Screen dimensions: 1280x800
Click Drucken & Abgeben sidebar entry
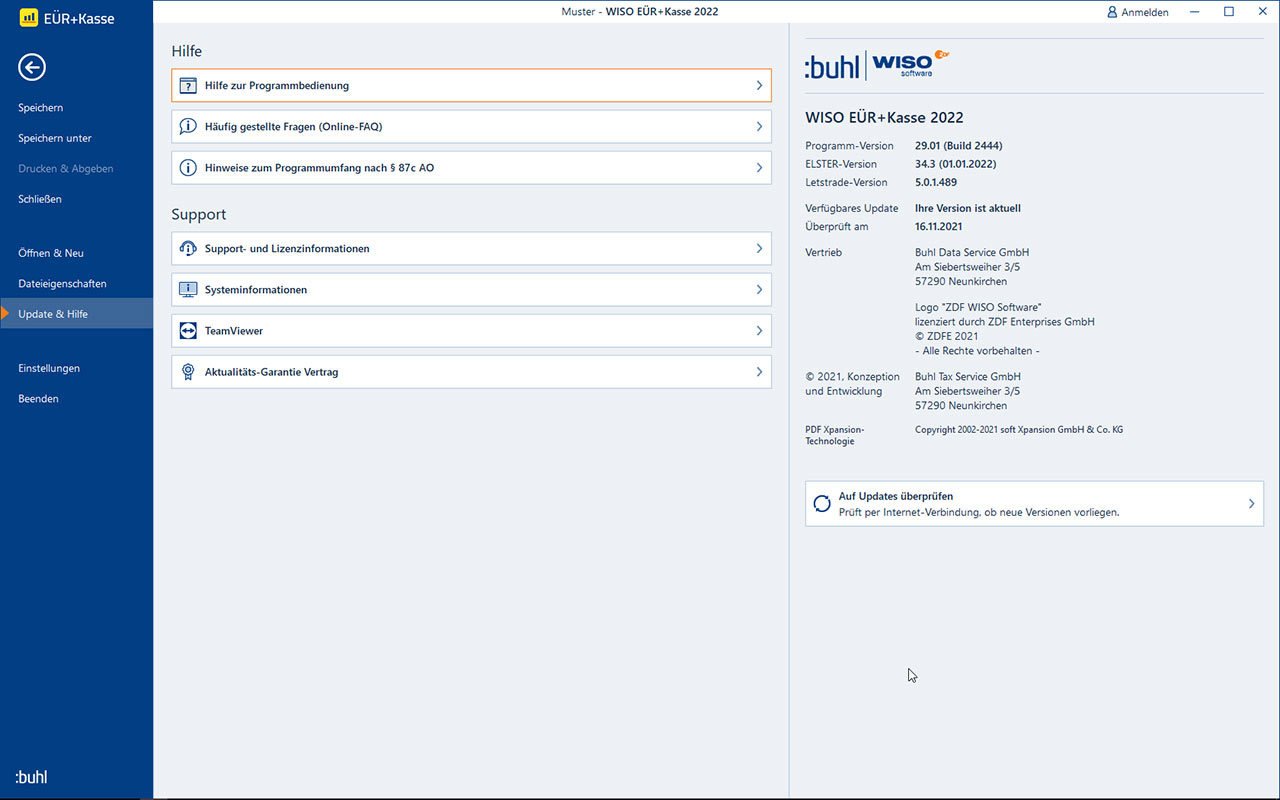tap(77, 169)
